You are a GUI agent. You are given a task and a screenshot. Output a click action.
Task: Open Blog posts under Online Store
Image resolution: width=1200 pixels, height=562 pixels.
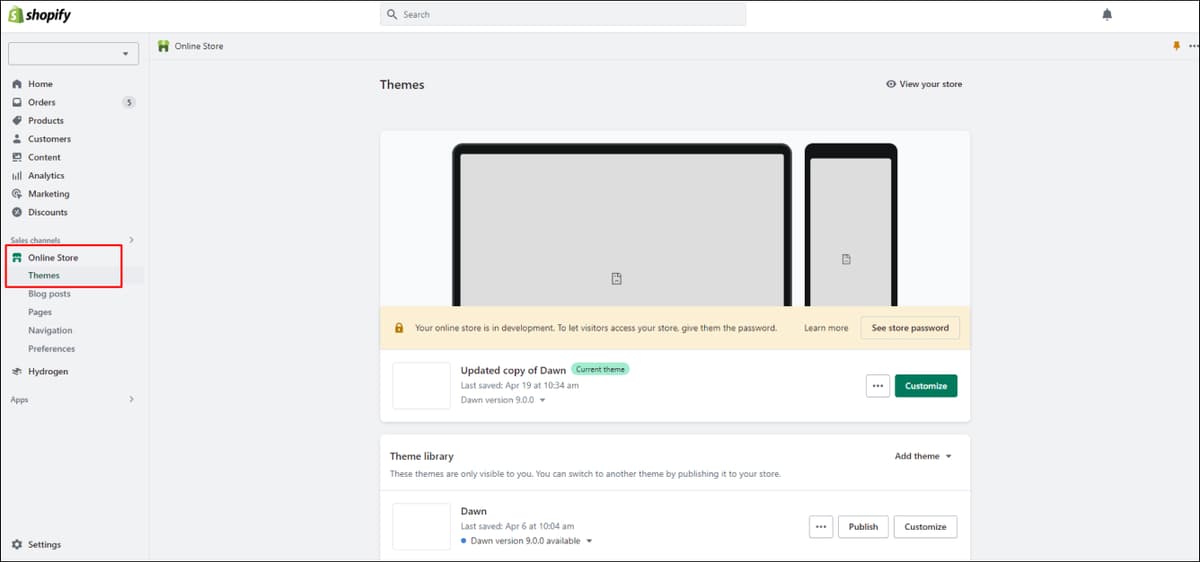point(49,294)
